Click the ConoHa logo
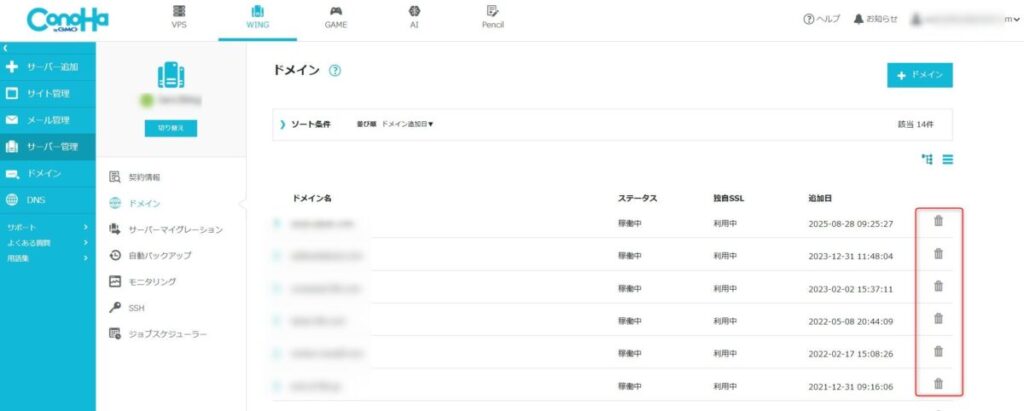The height and width of the screenshot is (411, 1024). (x=68, y=20)
